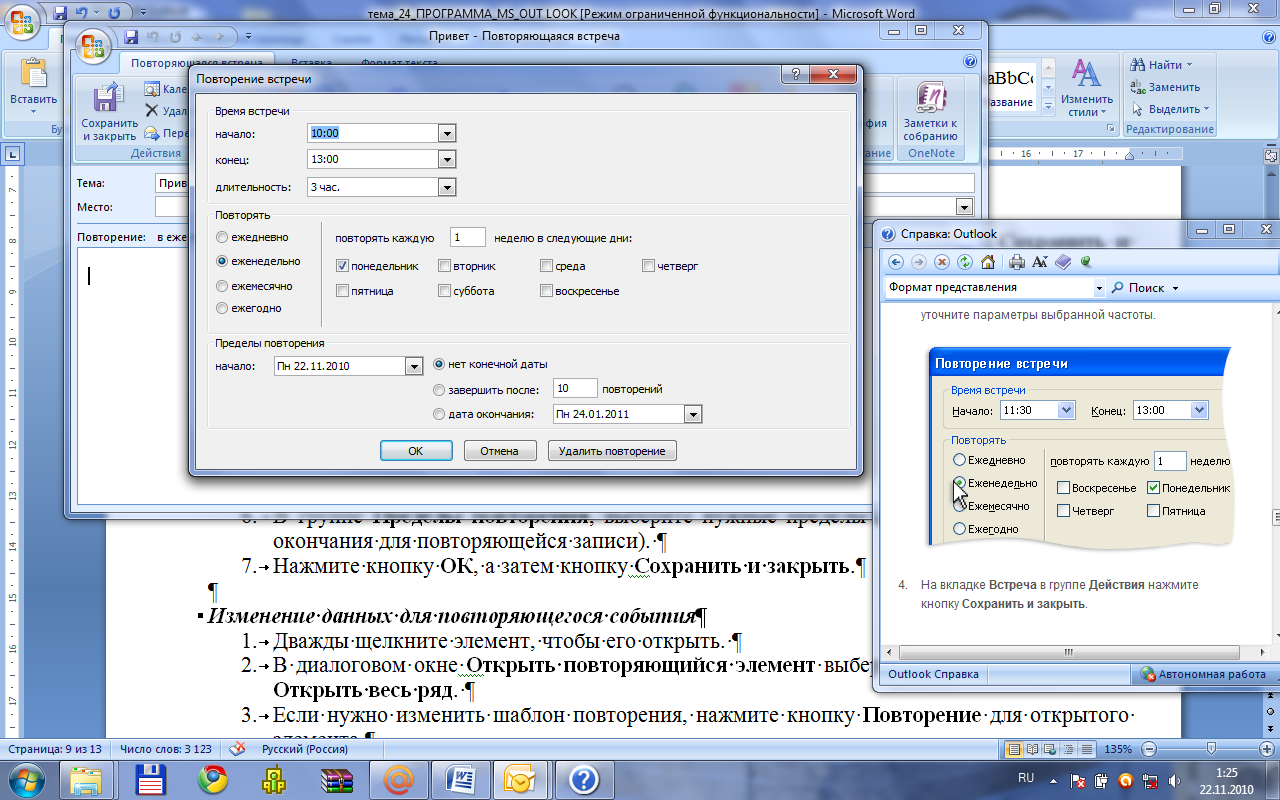Open OneNote meeting notes button
This screenshot has width=1280, height=800.
pyautogui.click(x=931, y=111)
